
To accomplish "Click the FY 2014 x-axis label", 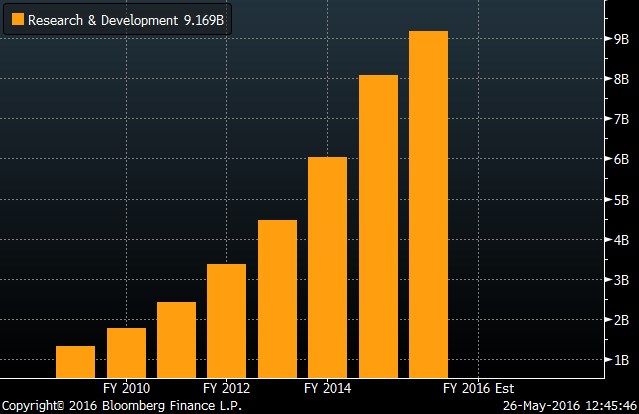I will click(327, 388).
